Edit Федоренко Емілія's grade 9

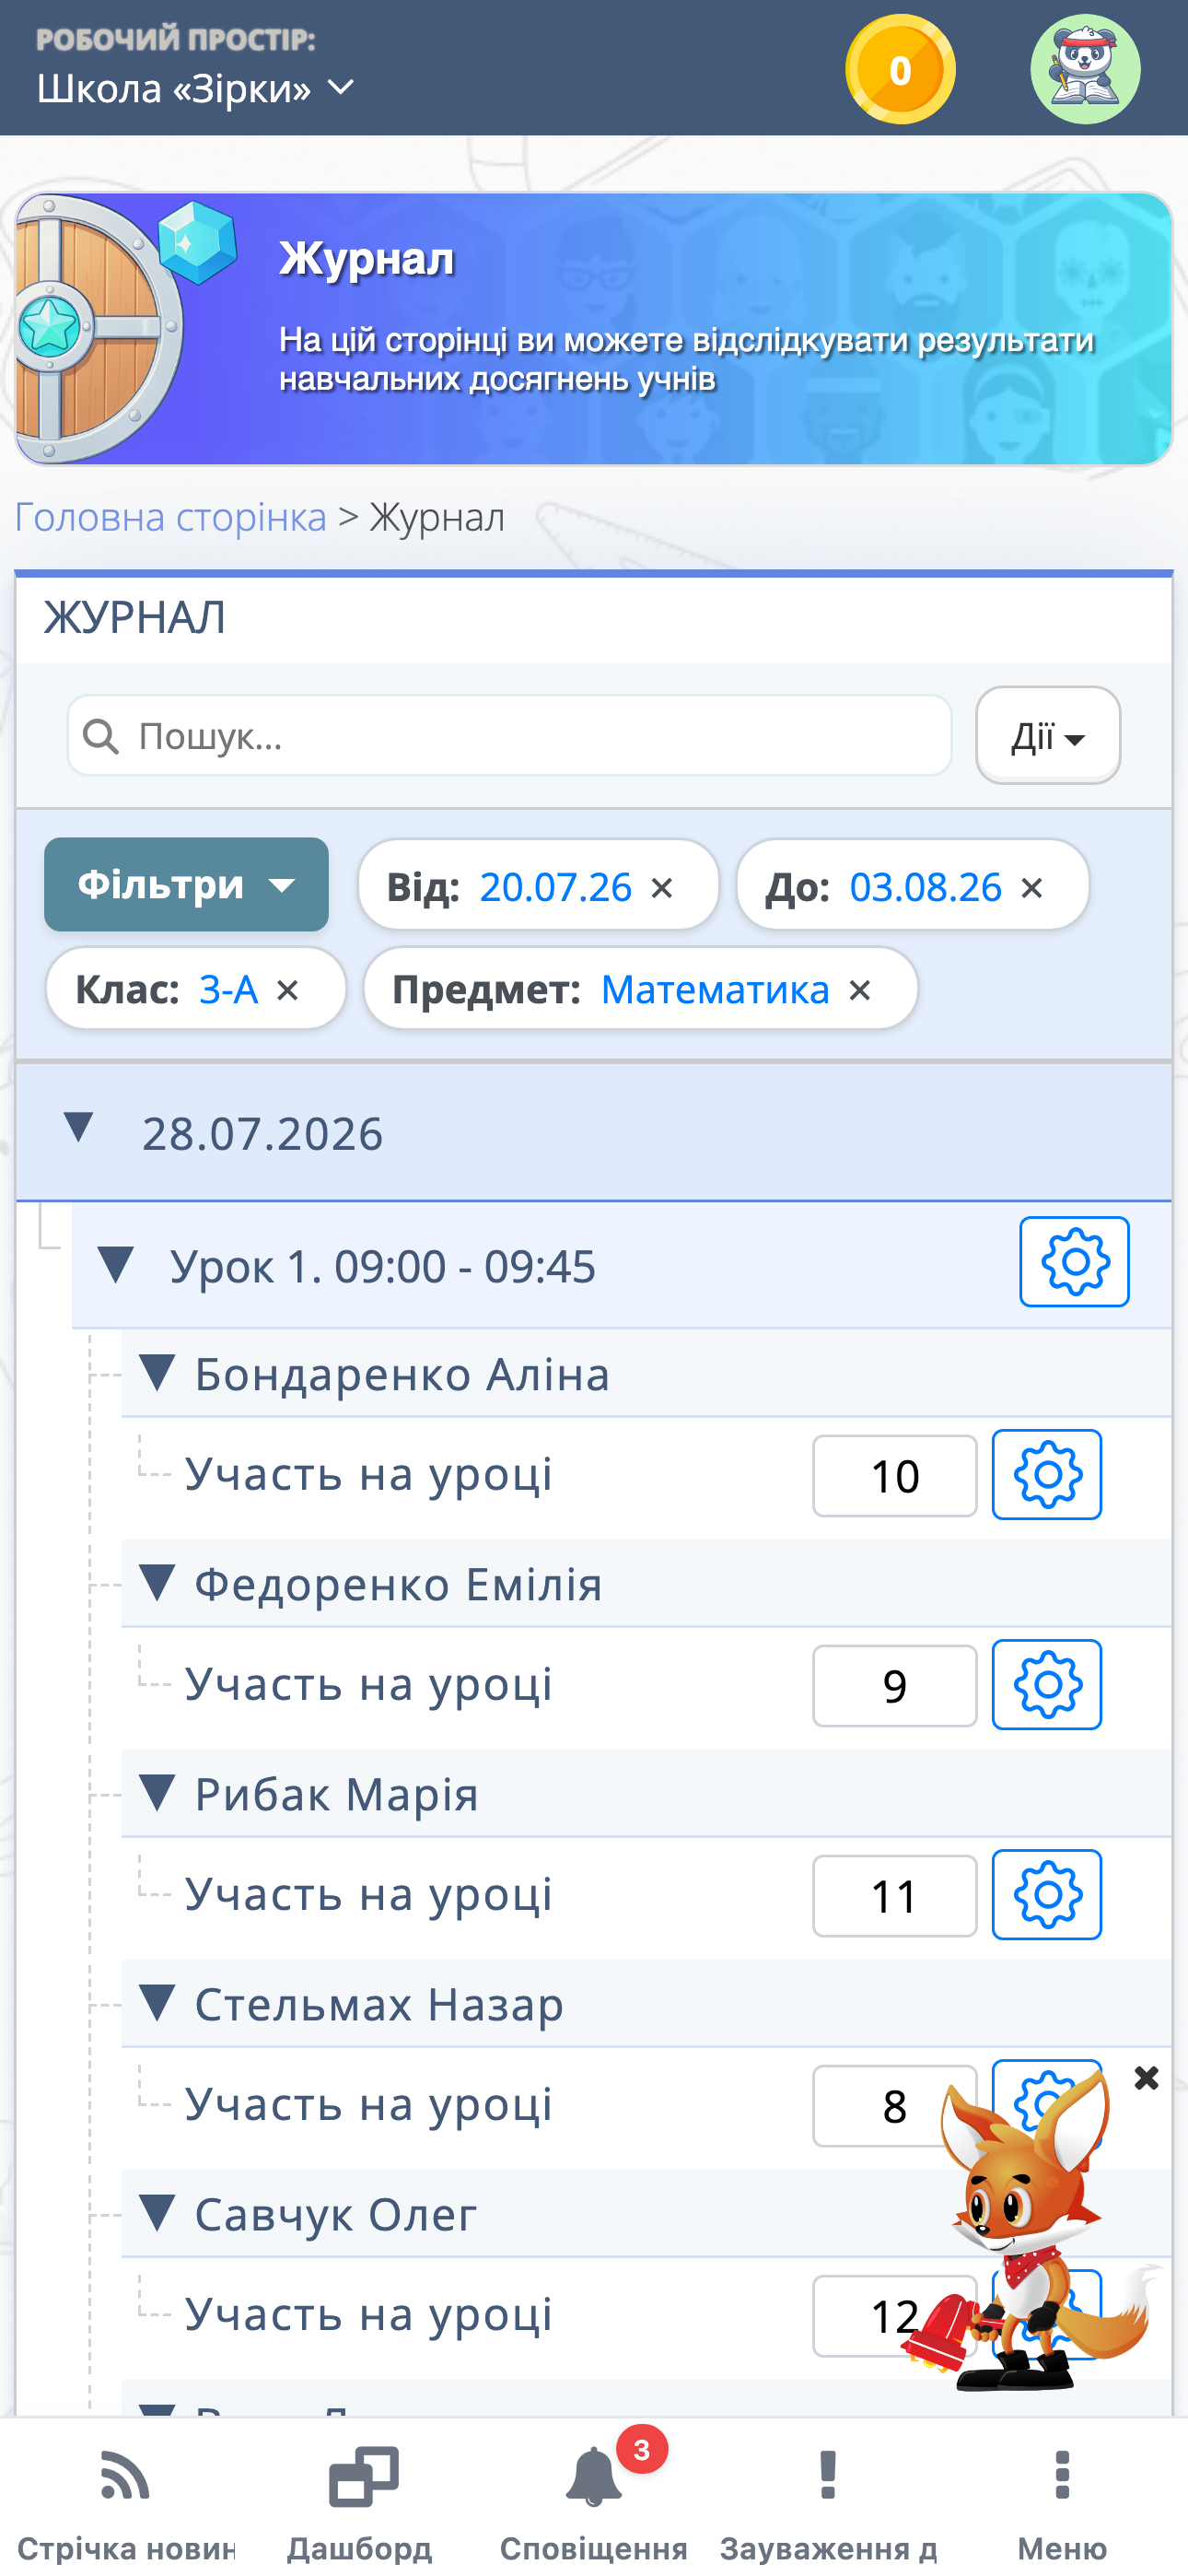(x=895, y=1686)
